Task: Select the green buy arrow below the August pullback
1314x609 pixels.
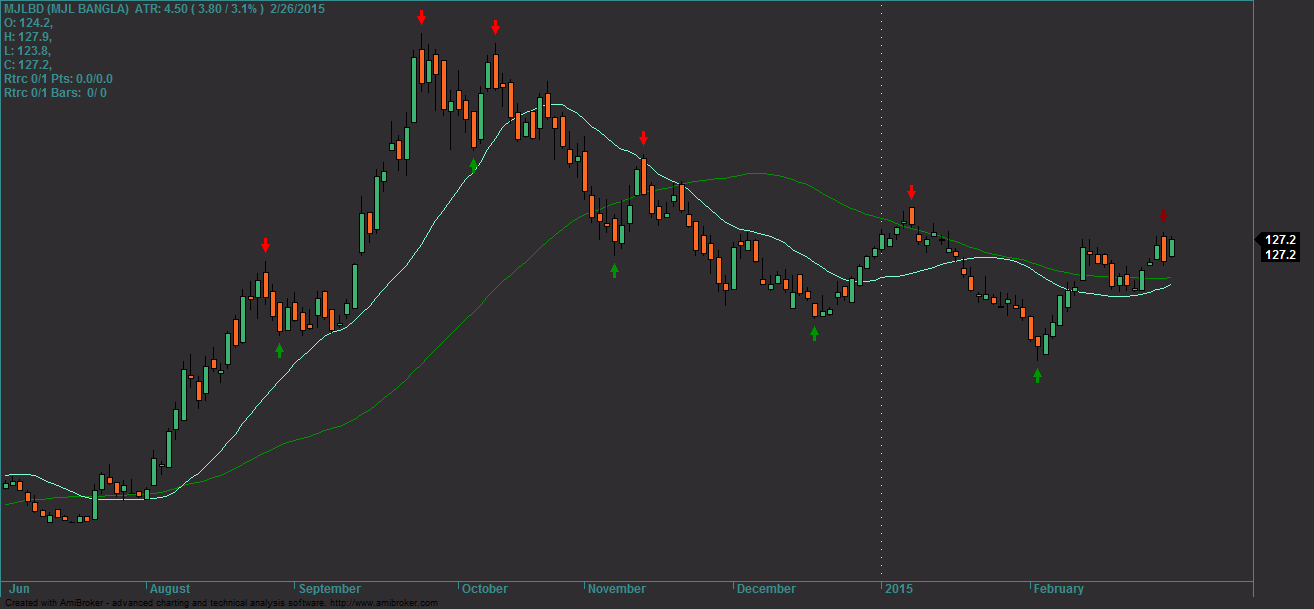Action: [x=279, y=350]
